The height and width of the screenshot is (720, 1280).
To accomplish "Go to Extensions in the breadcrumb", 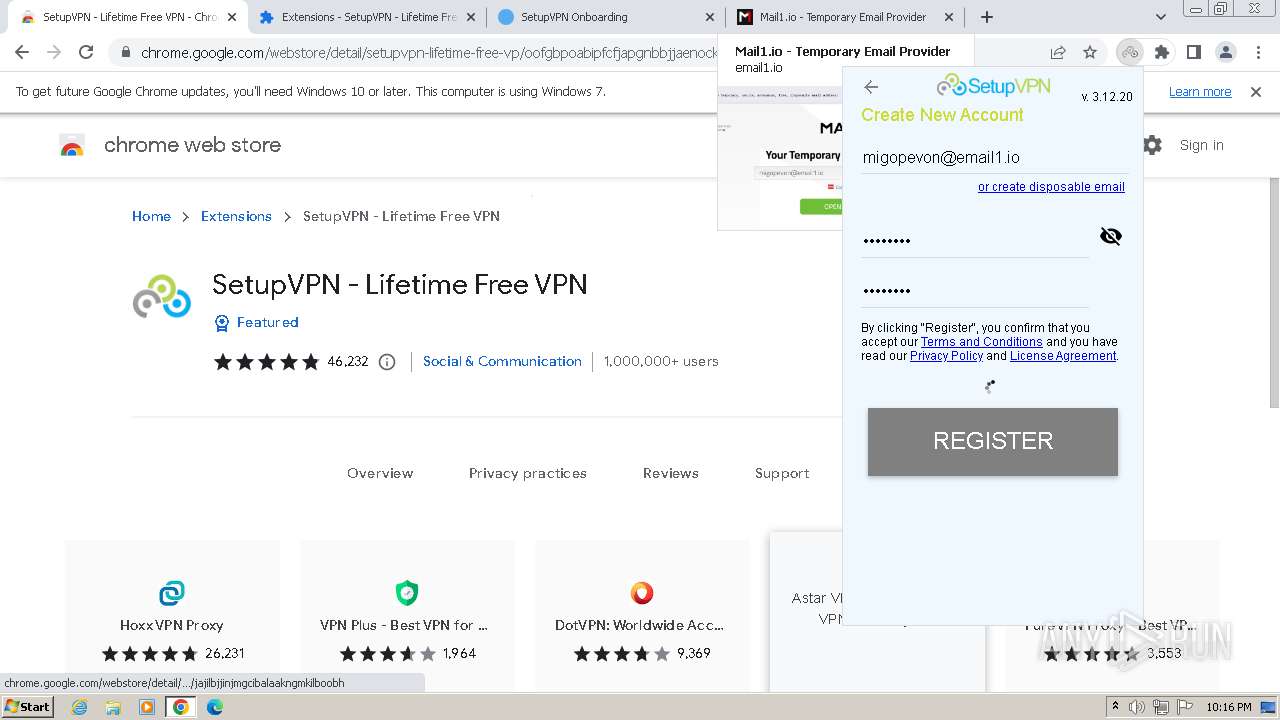I will 236,216.
